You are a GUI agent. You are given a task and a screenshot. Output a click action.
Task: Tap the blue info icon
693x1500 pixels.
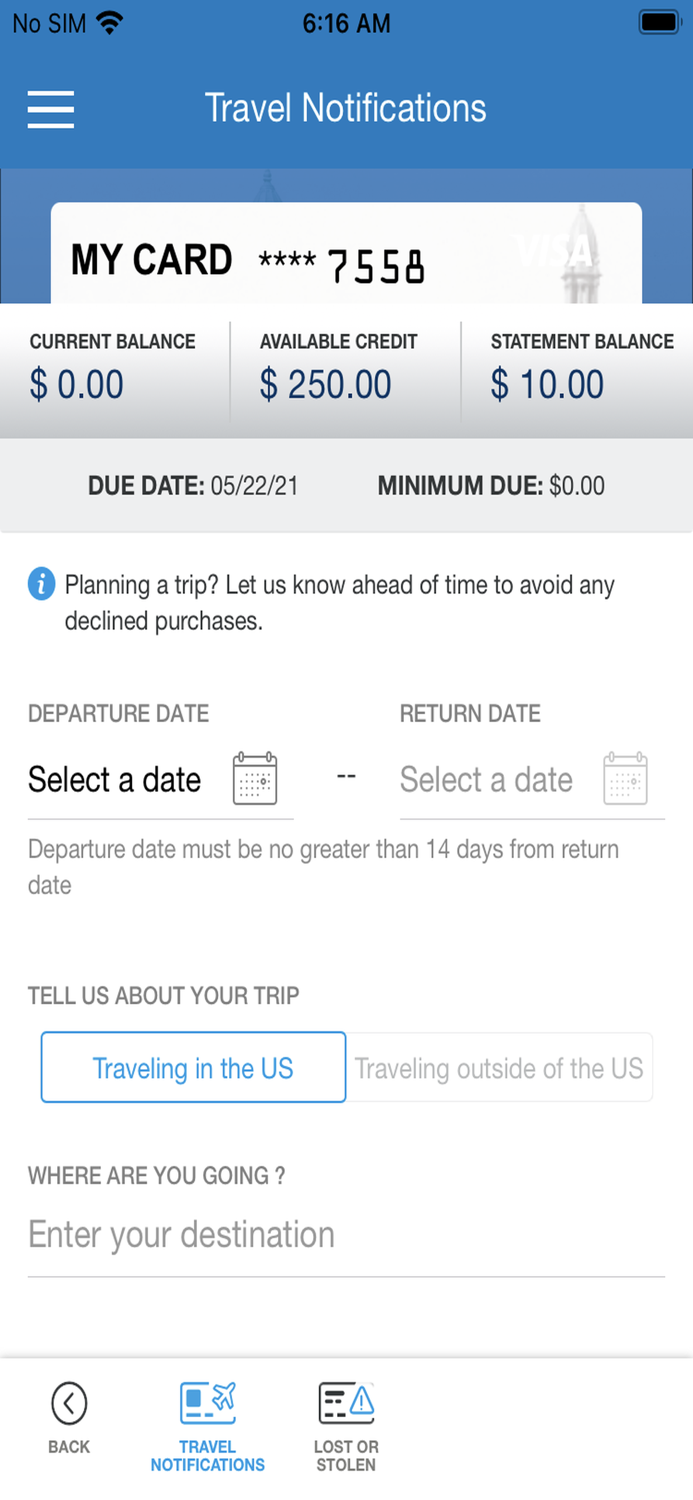[41, 583]
